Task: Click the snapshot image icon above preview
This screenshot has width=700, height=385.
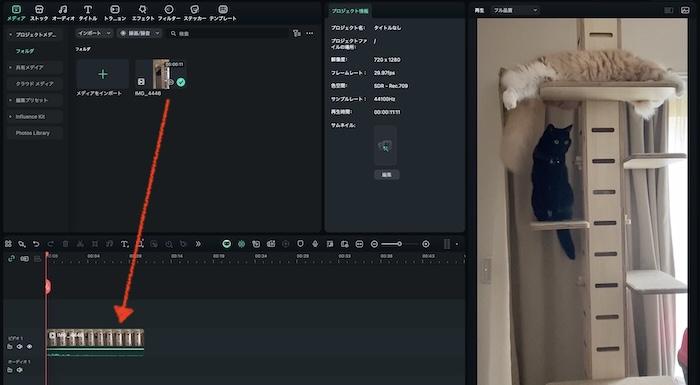Action: coord(685,10)
